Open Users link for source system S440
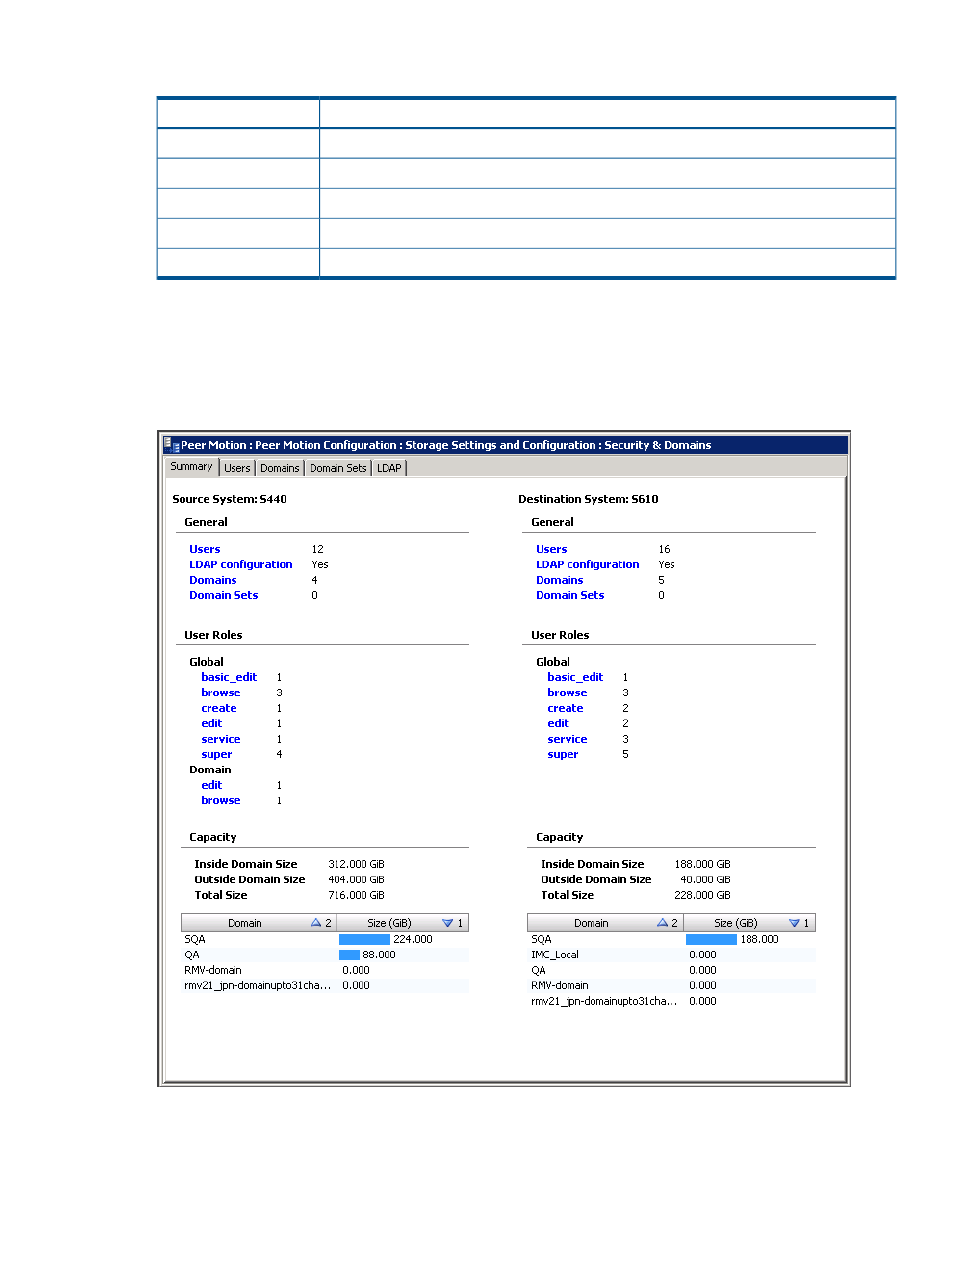This screenshot has height=1270, width=954. [x=205, y=549]
